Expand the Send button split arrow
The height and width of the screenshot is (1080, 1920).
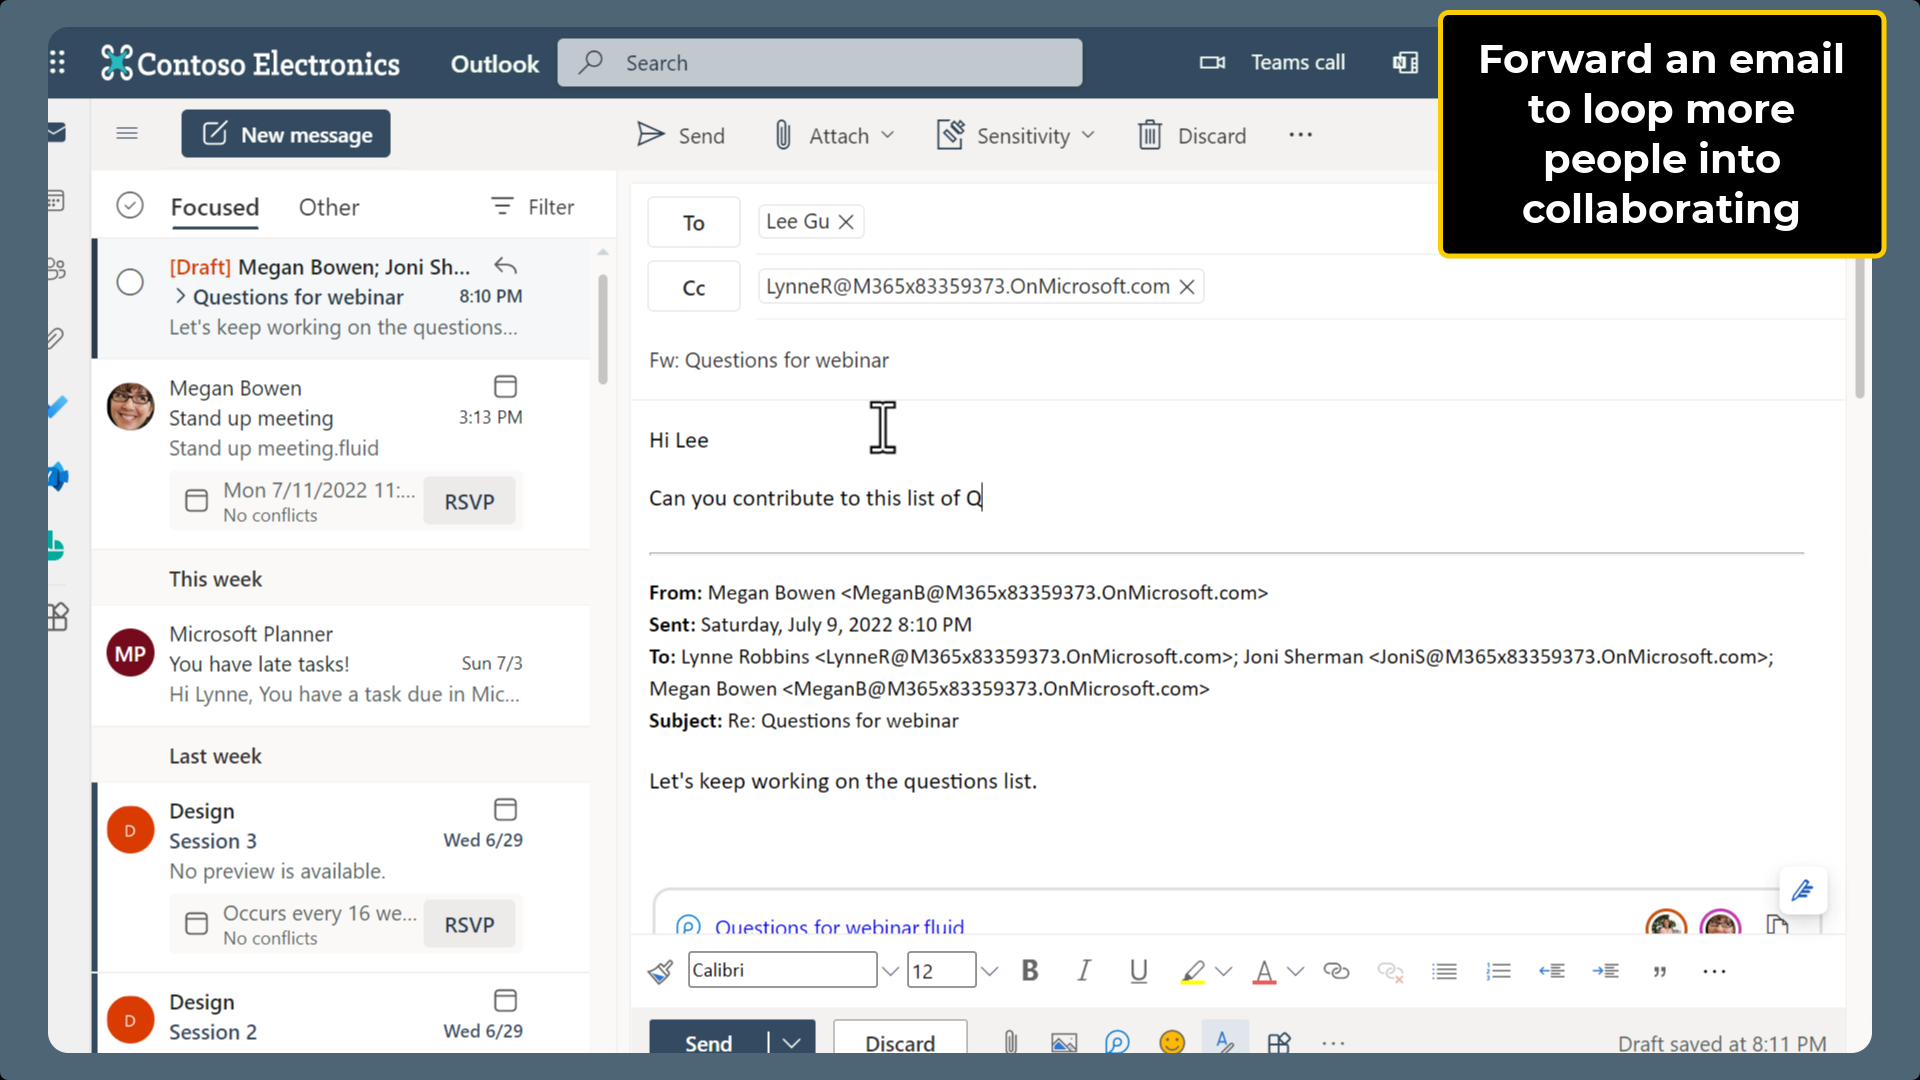790,1042
